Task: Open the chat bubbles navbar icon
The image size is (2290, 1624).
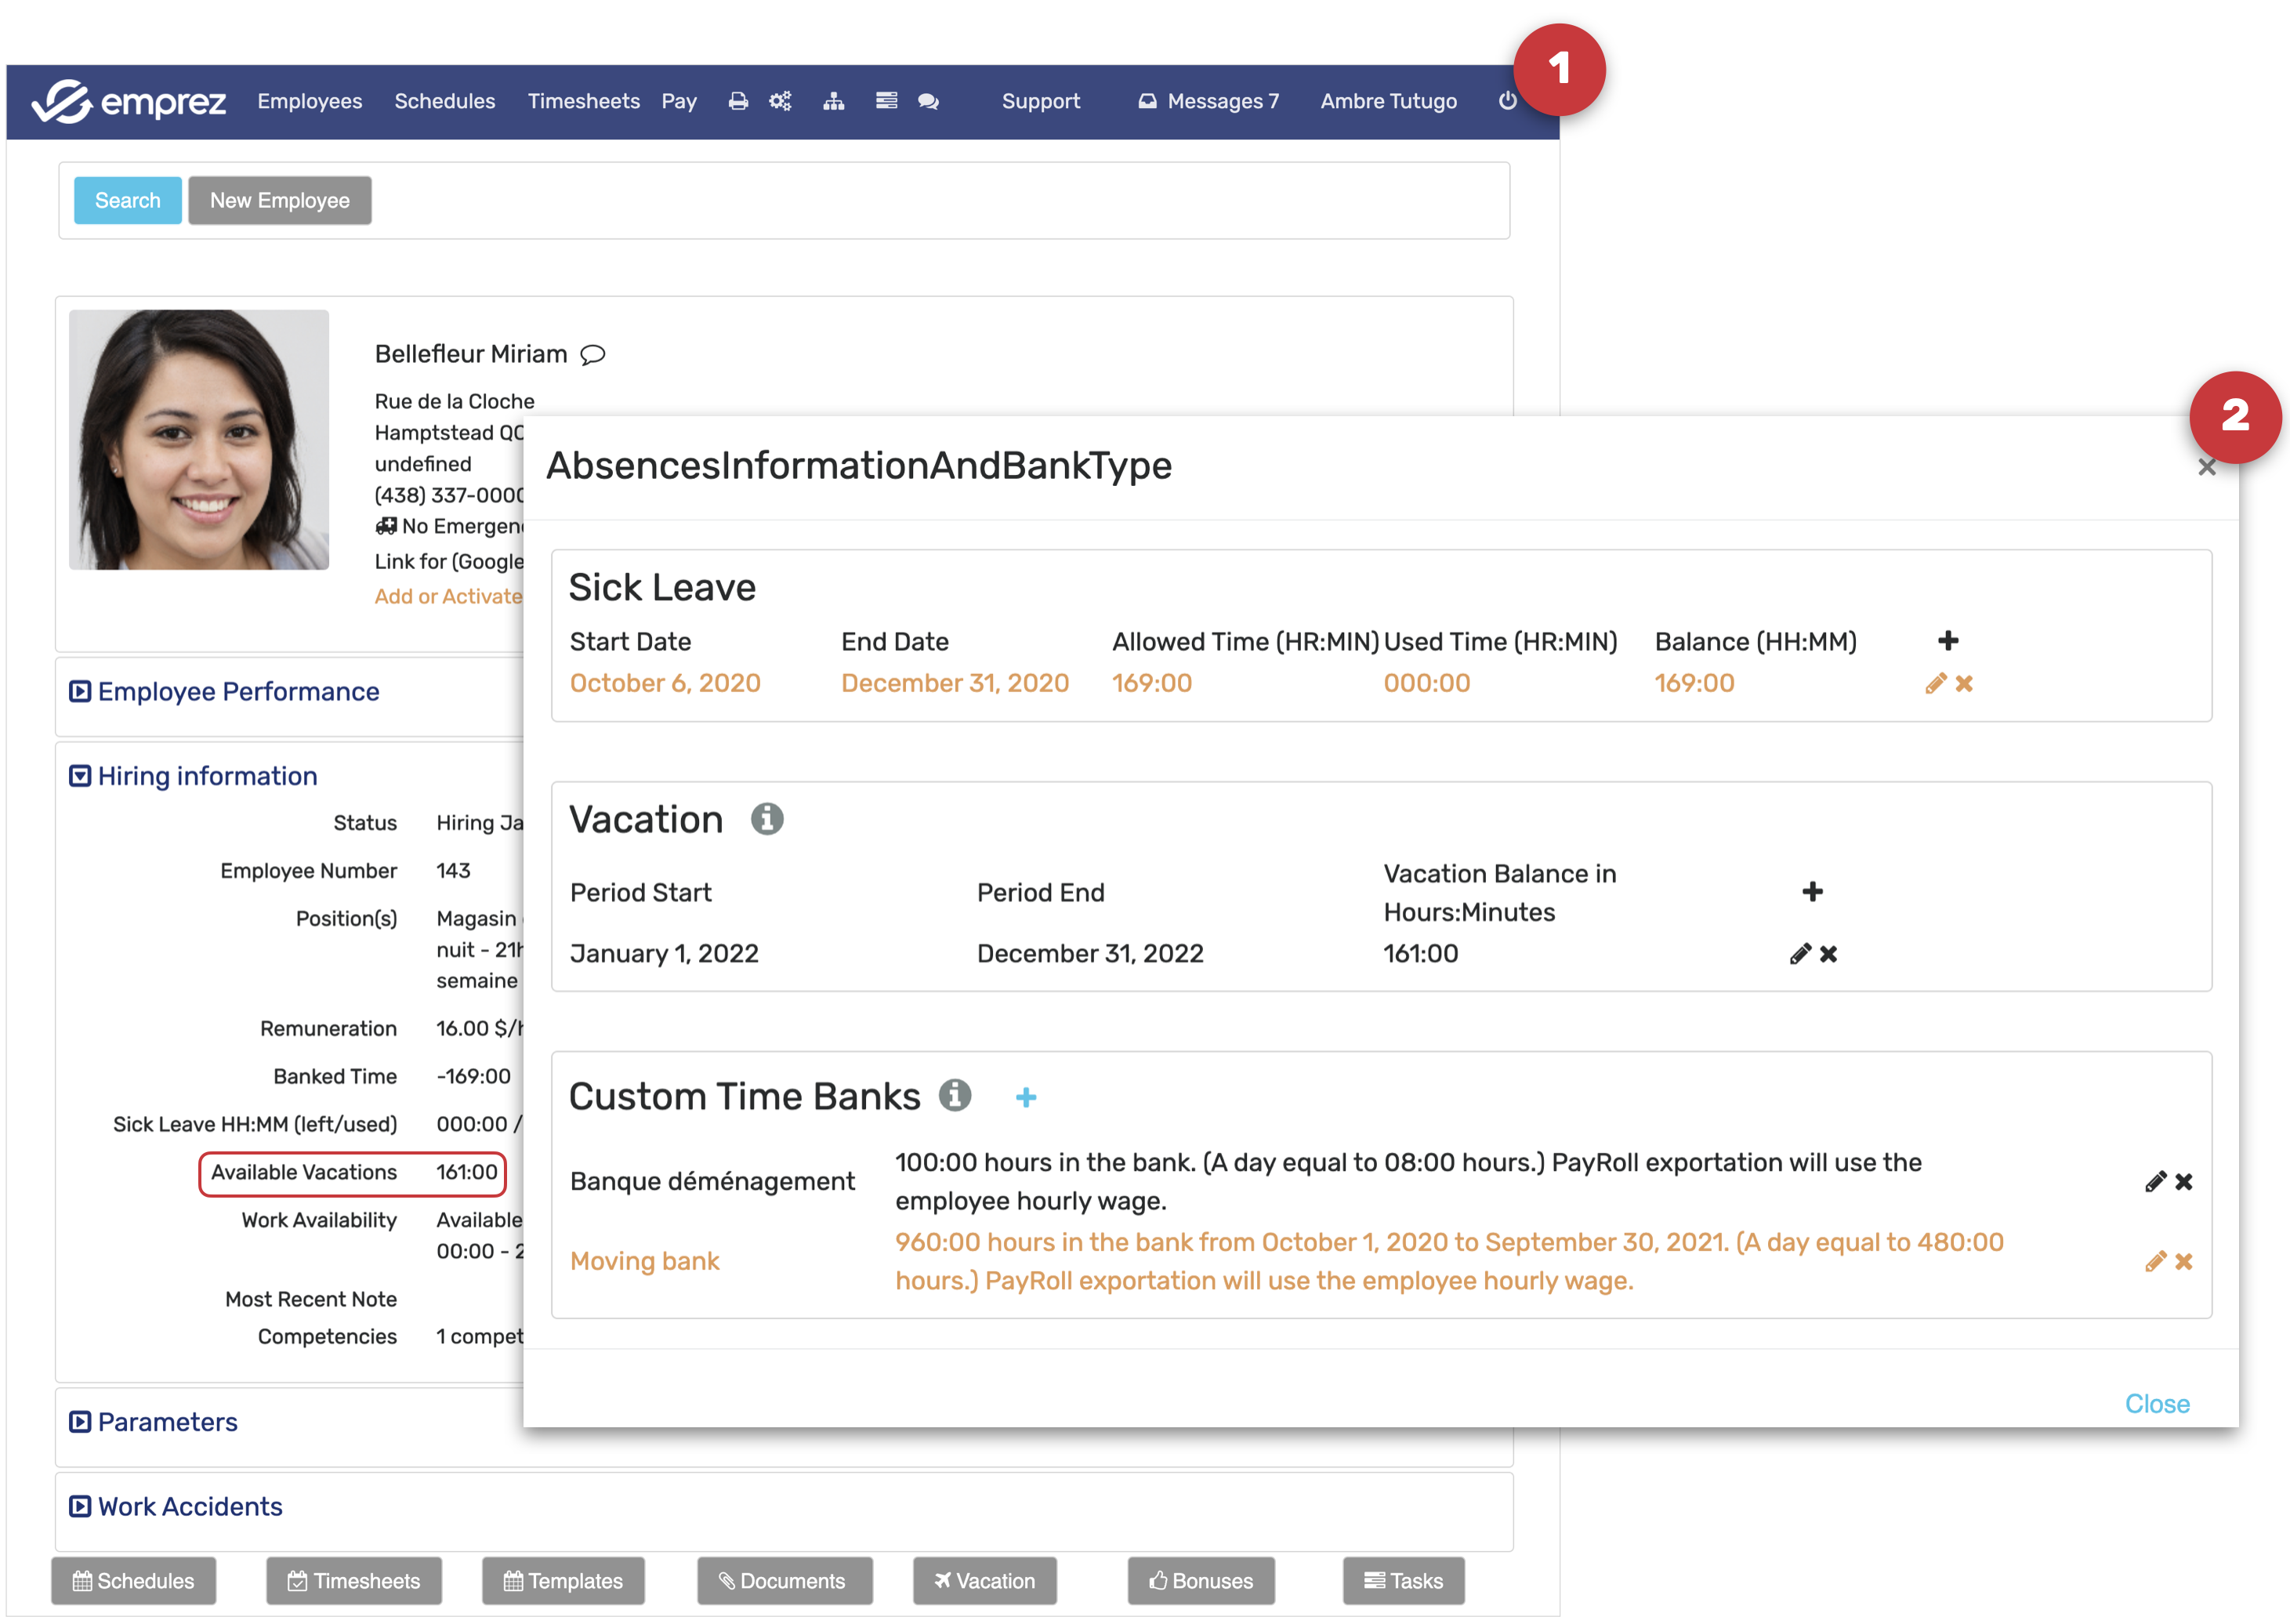Action: click(928, 101)
